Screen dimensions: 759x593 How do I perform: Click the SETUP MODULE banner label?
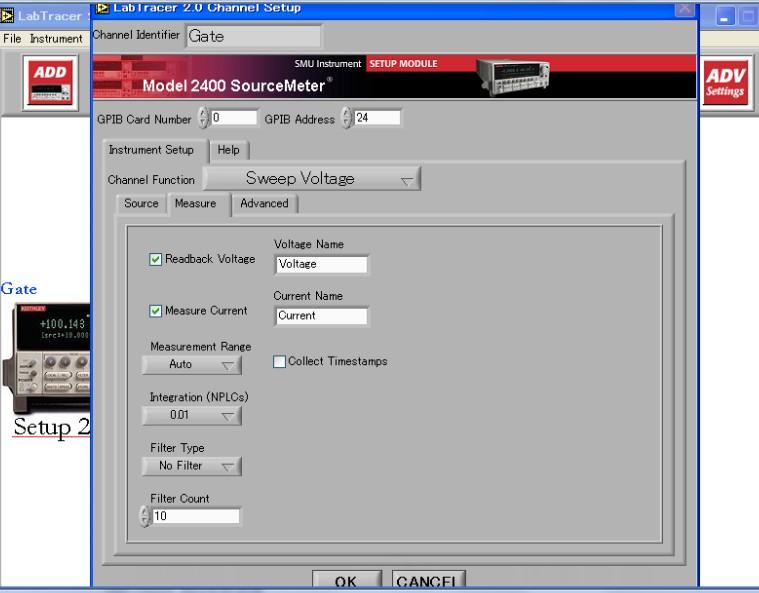[x=403, y=64]
